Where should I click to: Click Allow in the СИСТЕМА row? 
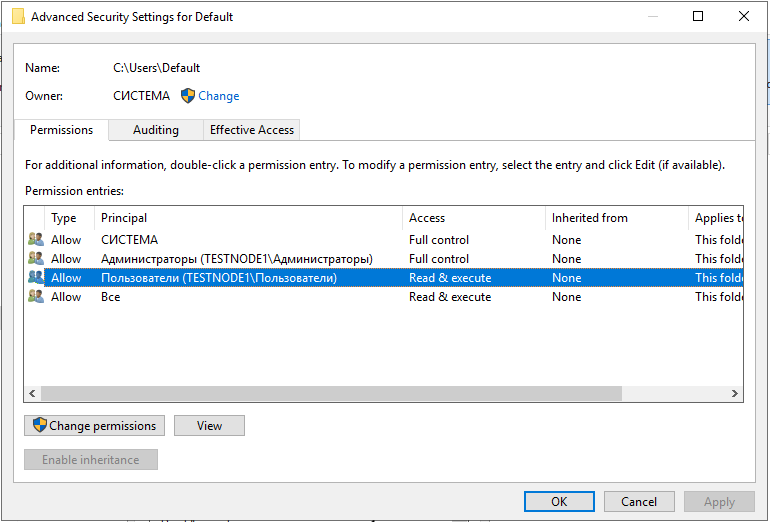(x=66, y=240)
